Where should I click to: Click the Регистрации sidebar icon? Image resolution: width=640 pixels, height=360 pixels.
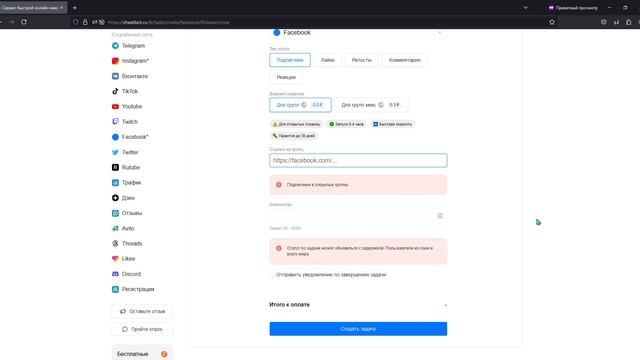115,289
